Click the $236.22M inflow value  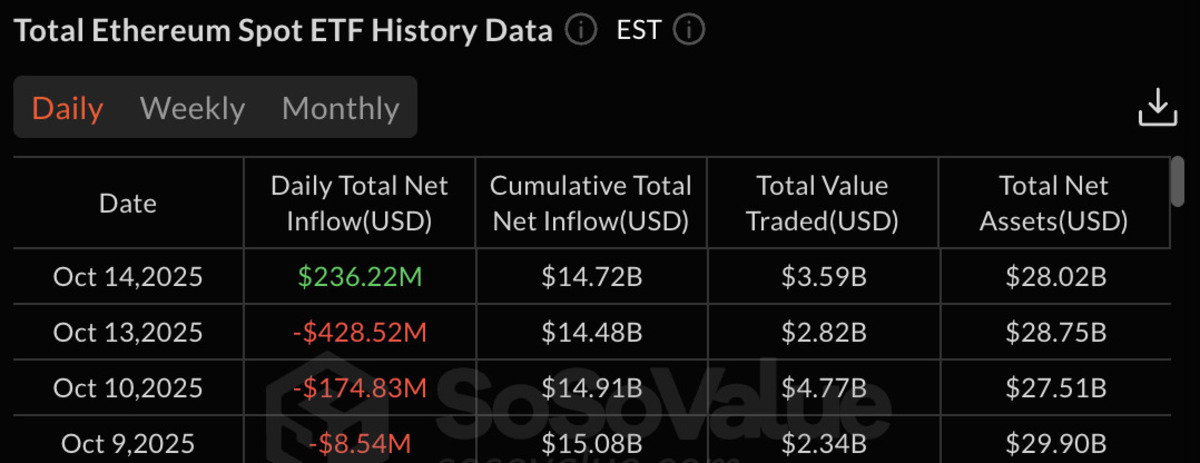[359, 277]
